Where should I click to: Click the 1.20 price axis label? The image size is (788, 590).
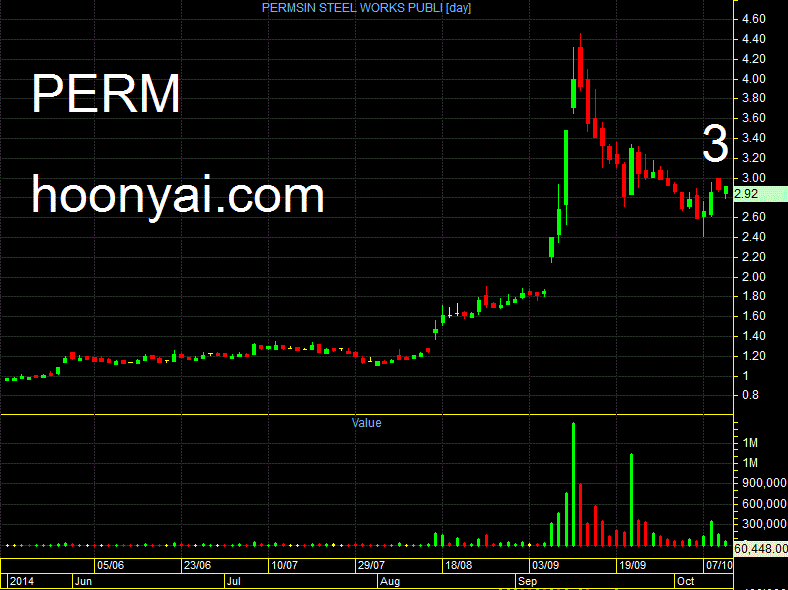click(x=753, y=356)
